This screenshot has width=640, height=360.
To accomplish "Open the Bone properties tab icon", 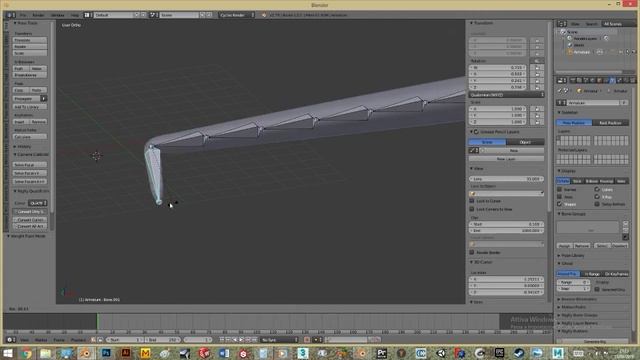I will click(619, 80).
